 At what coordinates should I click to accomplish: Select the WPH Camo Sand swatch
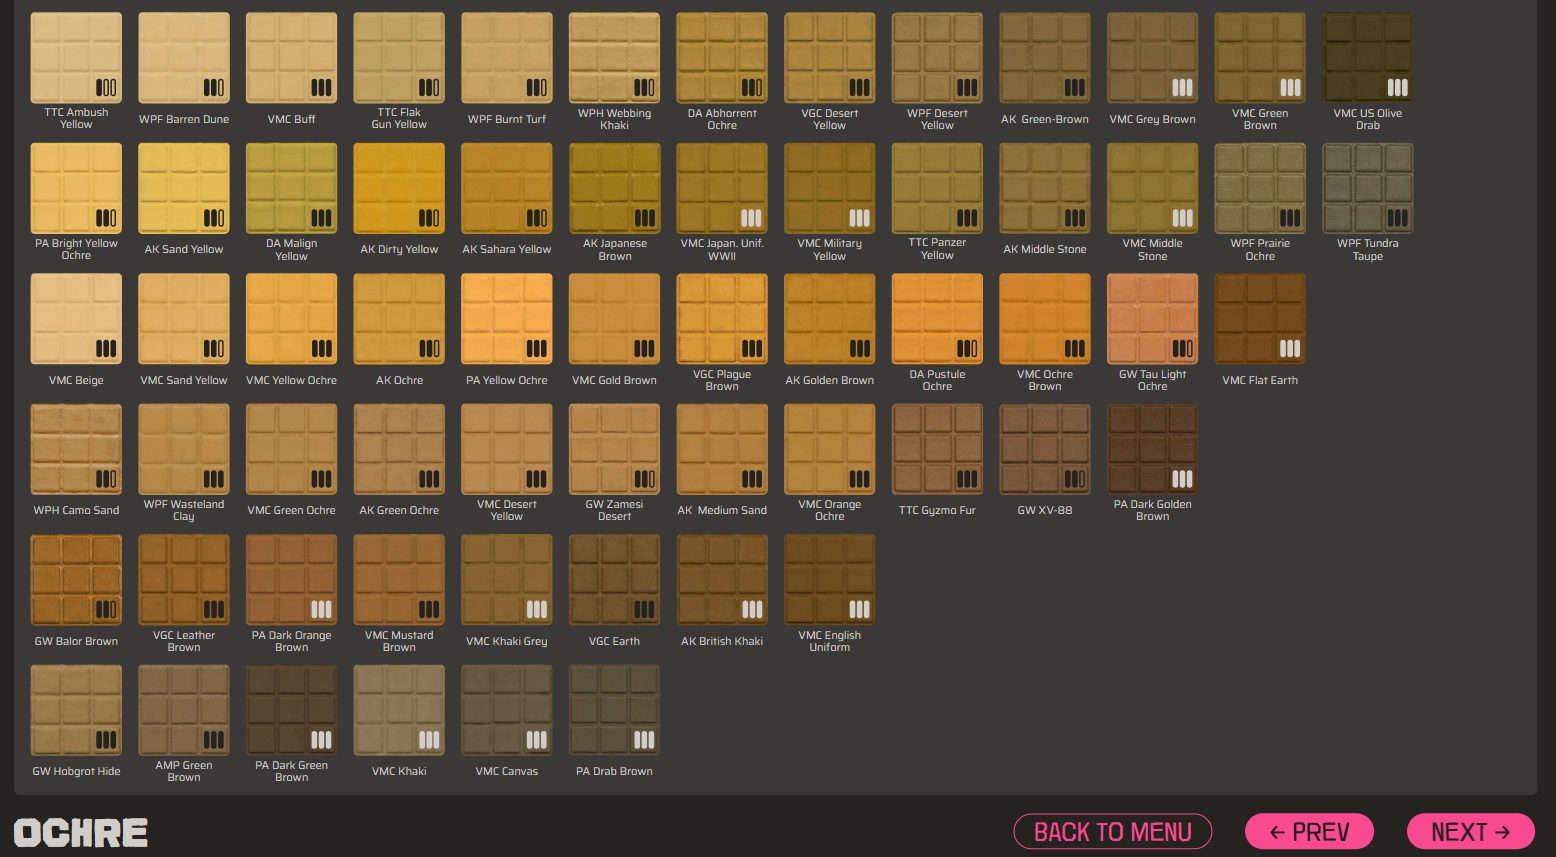pos(76,450)
